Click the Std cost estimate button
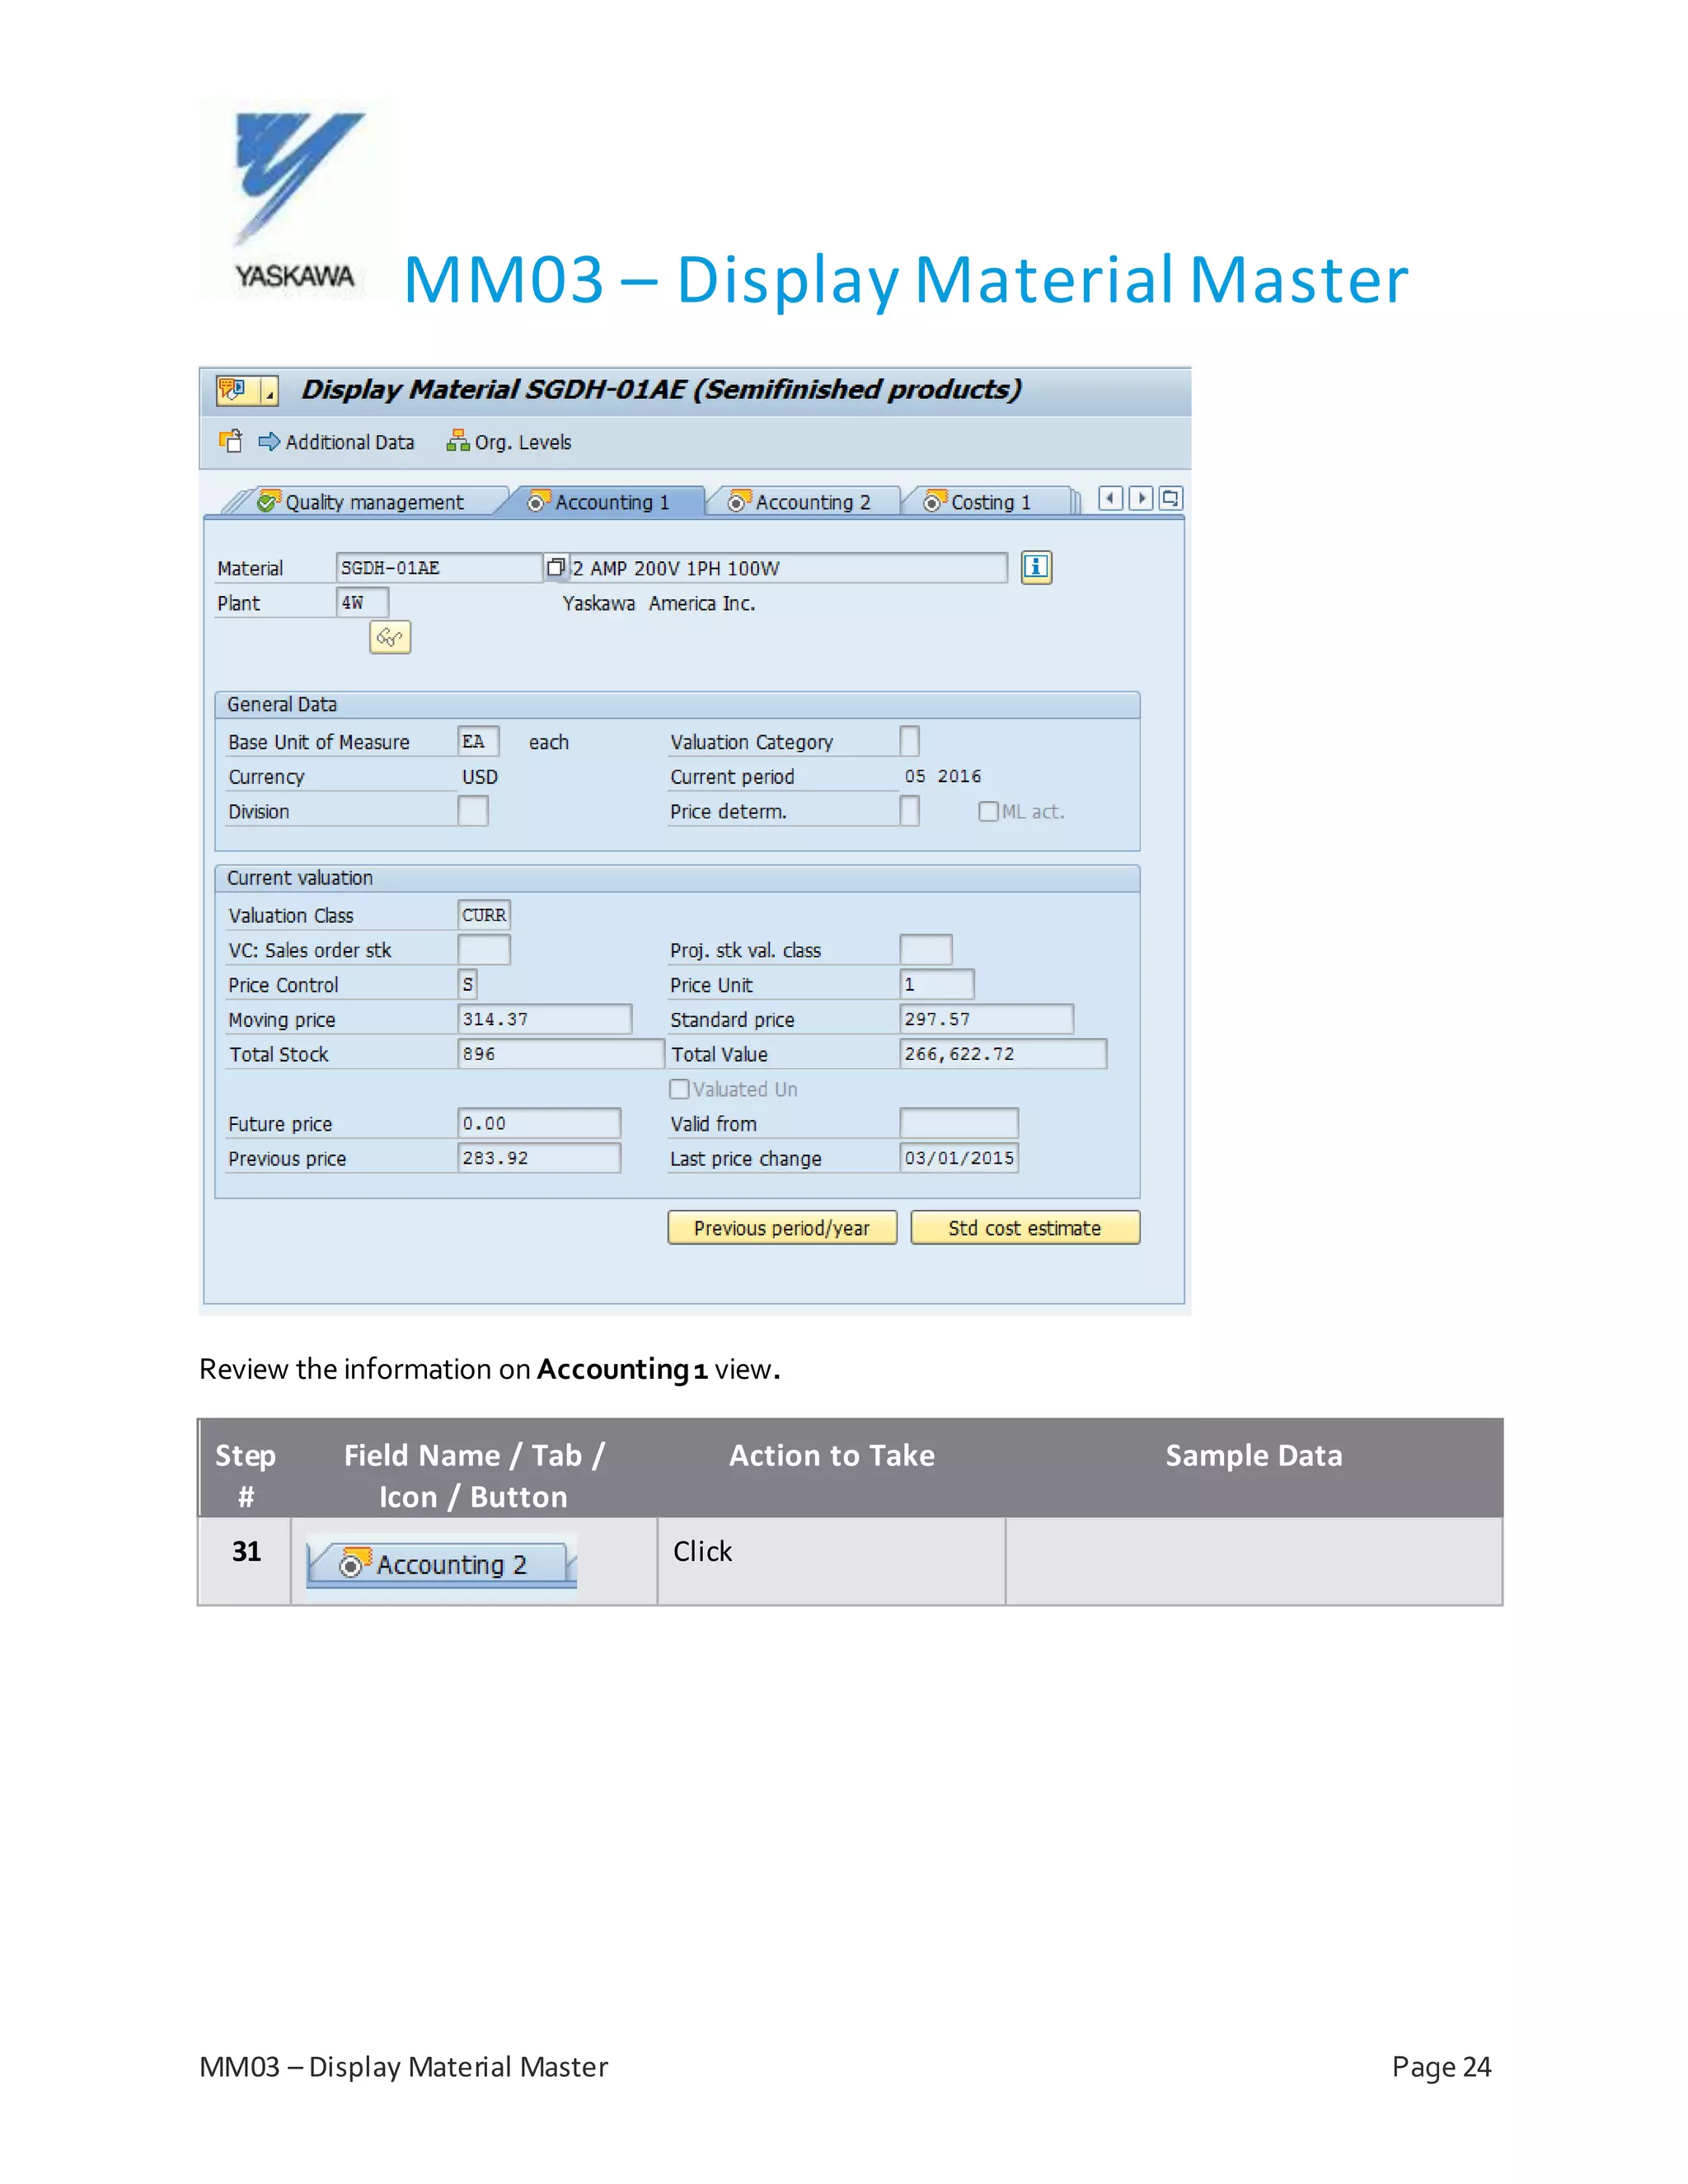The image size is (1688, 2184). pyautogui.click(x=1025, y=1228)
